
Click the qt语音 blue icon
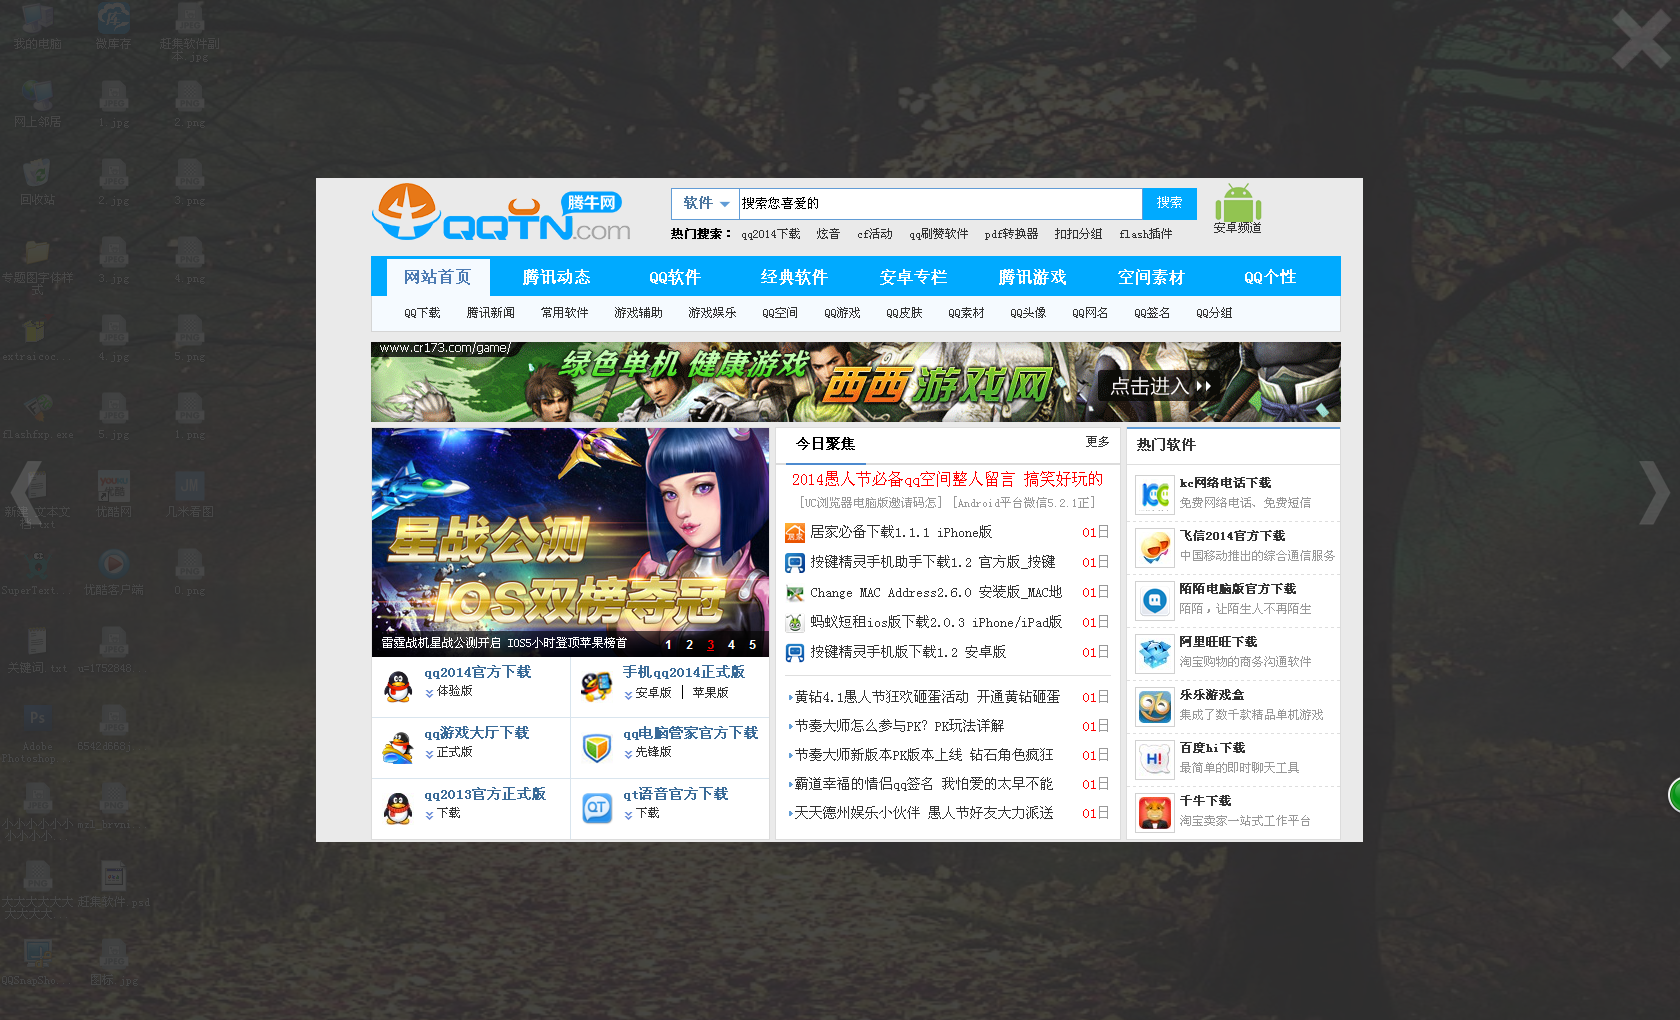pyautogui.click(x=597, y=808)
